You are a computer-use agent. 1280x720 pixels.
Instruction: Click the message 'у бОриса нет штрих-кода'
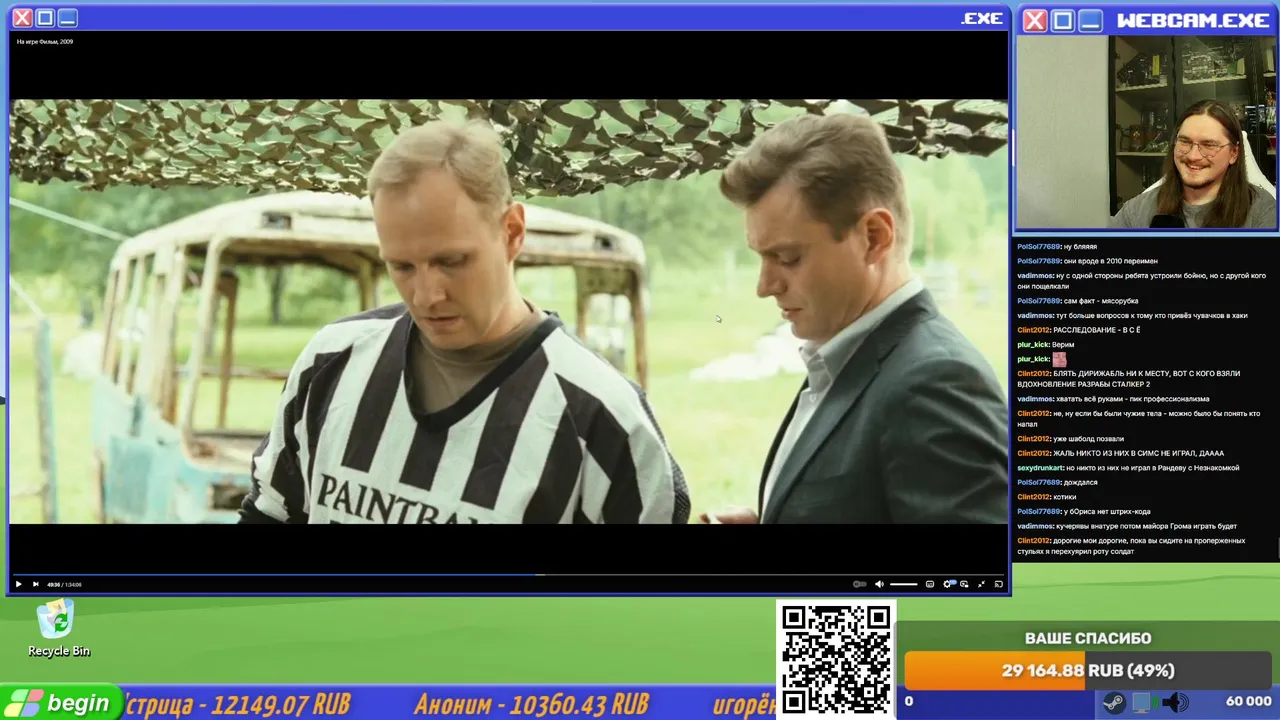pos(1107,512)
